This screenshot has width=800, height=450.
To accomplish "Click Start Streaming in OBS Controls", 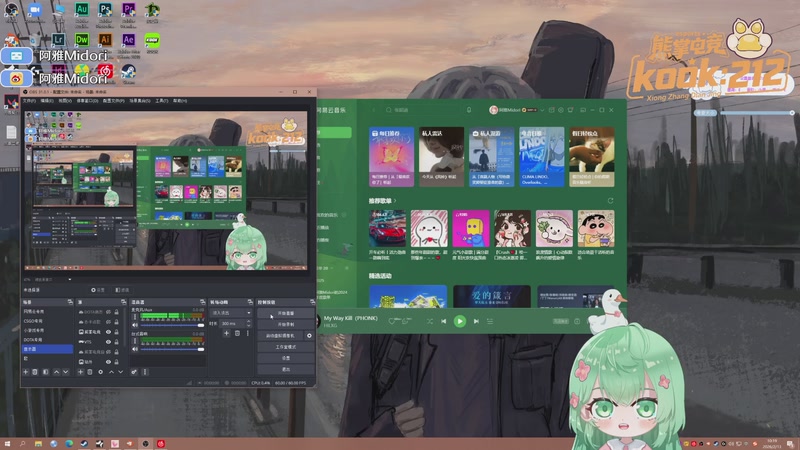I will [286, 313].
